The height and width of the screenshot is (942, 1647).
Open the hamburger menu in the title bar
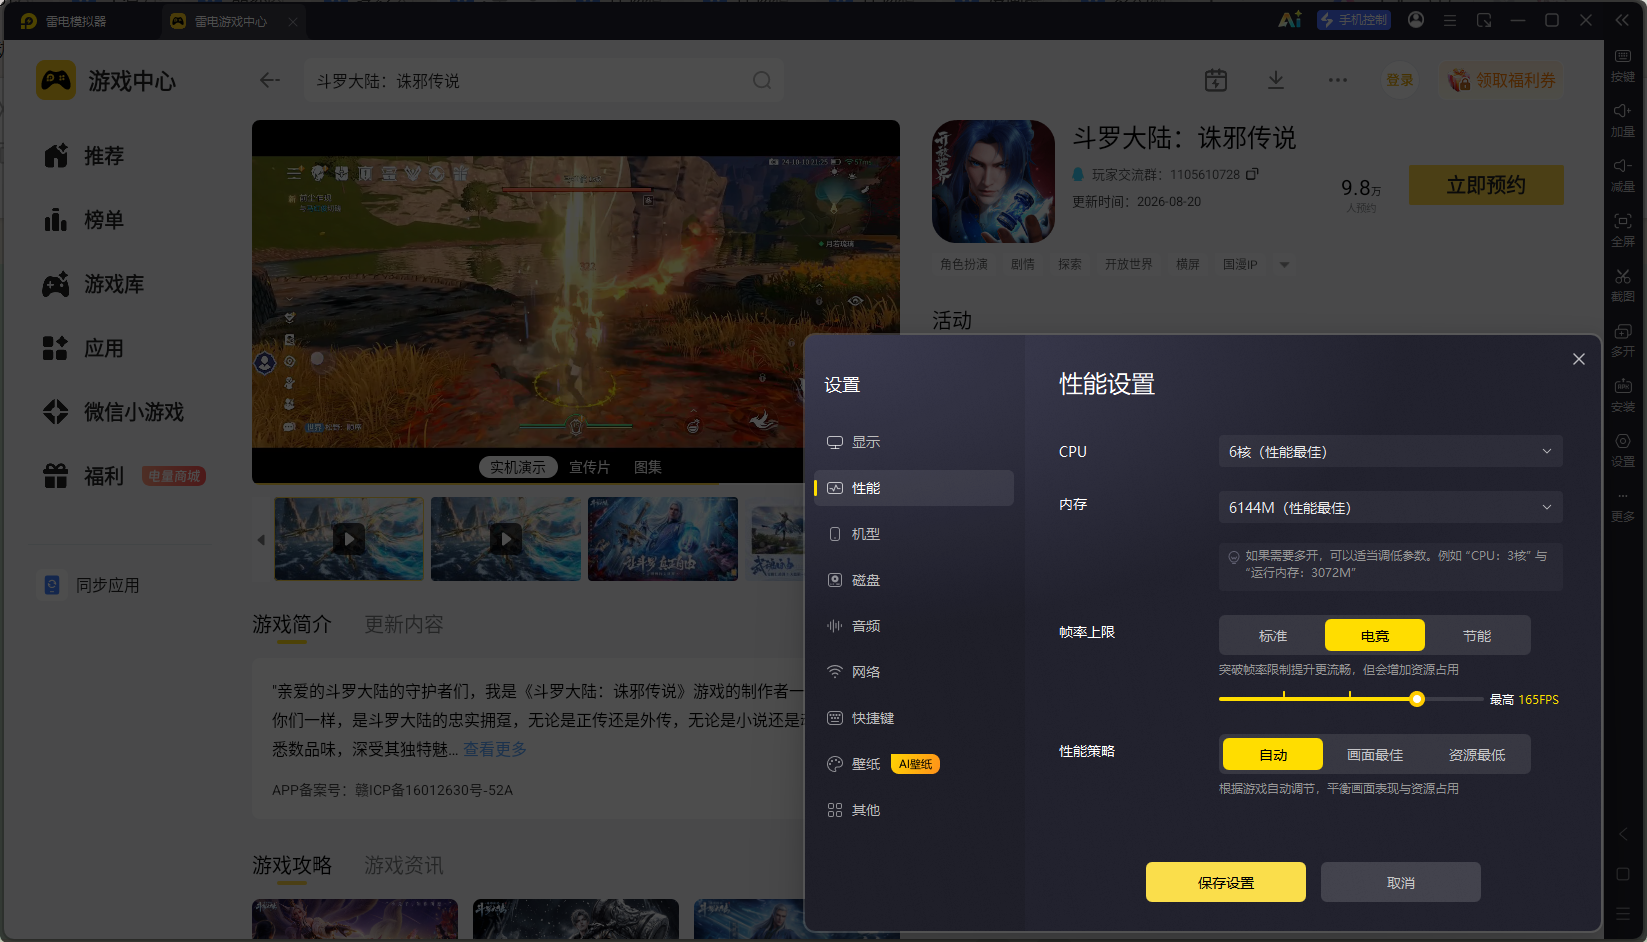(x=1450, y=20)
